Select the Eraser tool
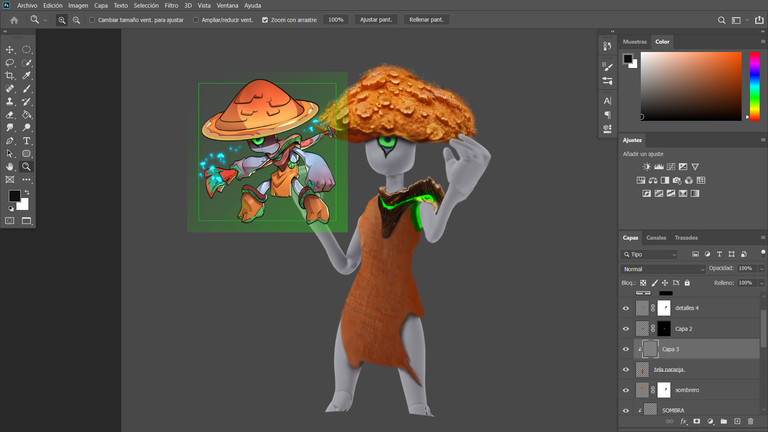This screenshot has width=768, height=432. (9, 115)
